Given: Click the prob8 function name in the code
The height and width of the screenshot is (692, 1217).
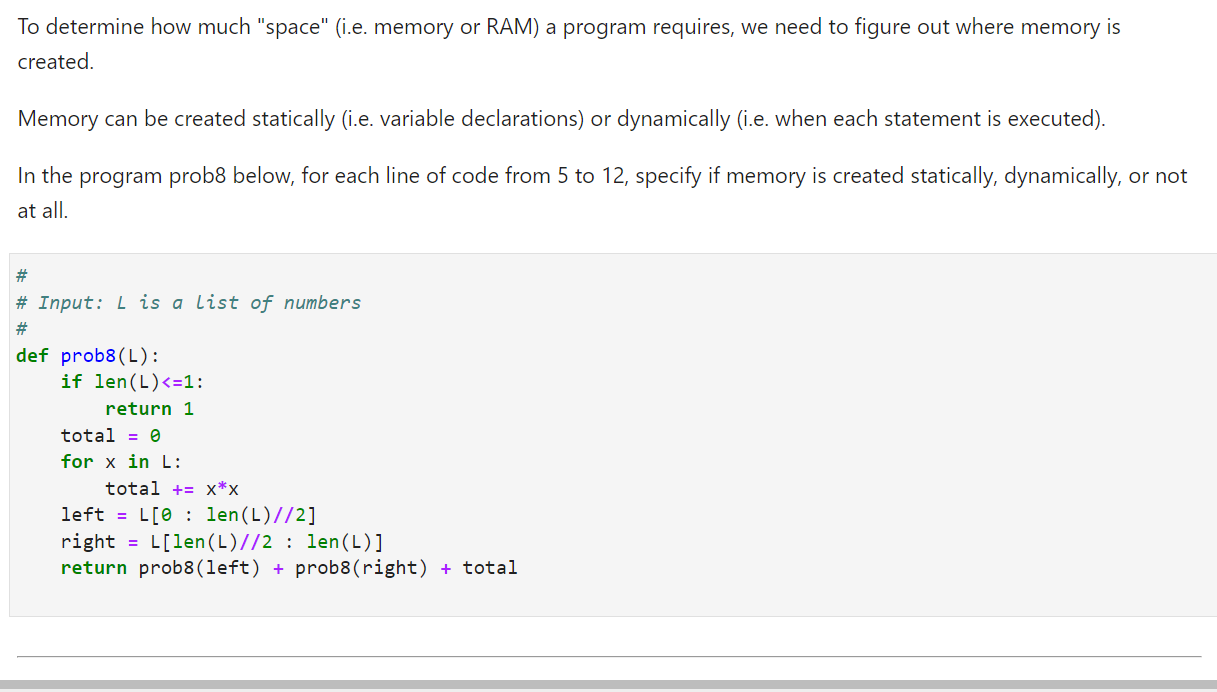Looking at the screenshot, I should 88,355.
